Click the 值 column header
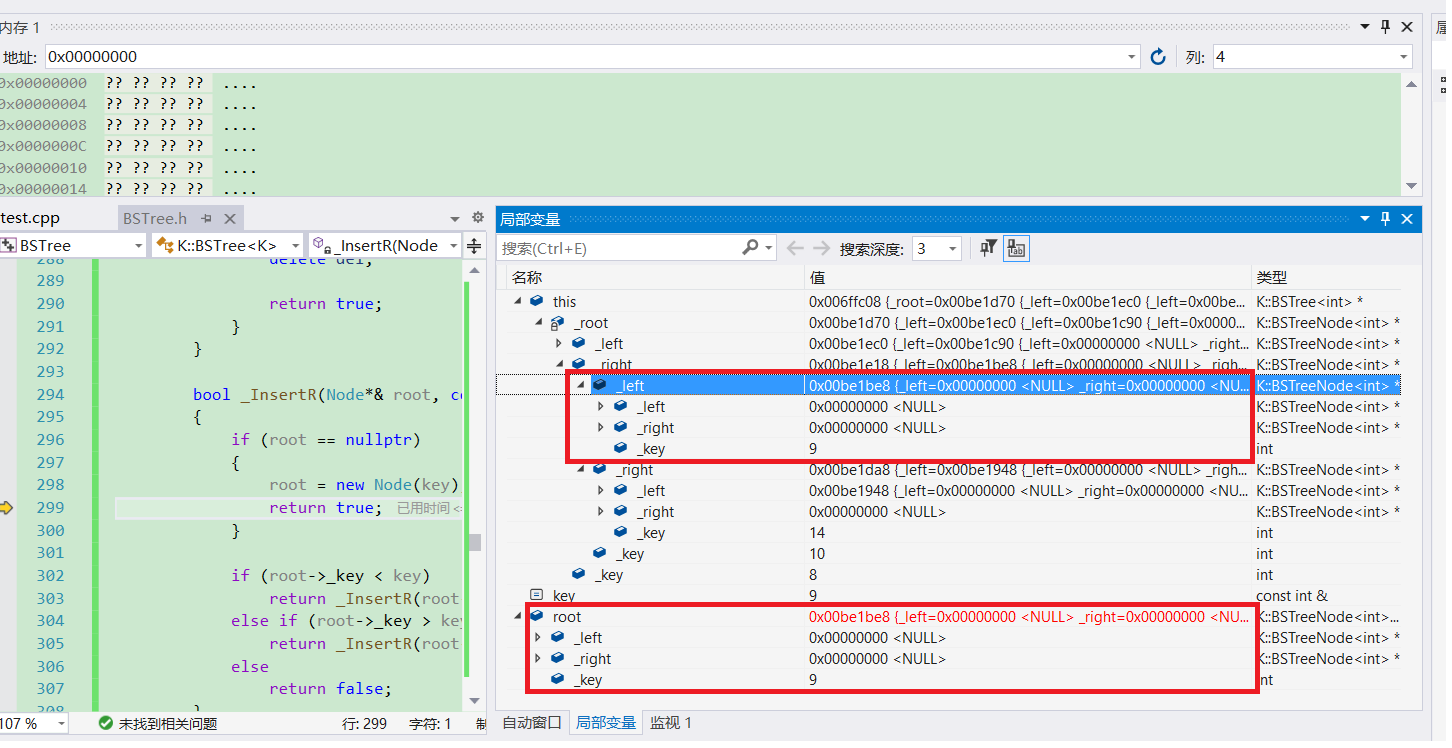The width and height of the screenshot is (1452, 748). 817,277
